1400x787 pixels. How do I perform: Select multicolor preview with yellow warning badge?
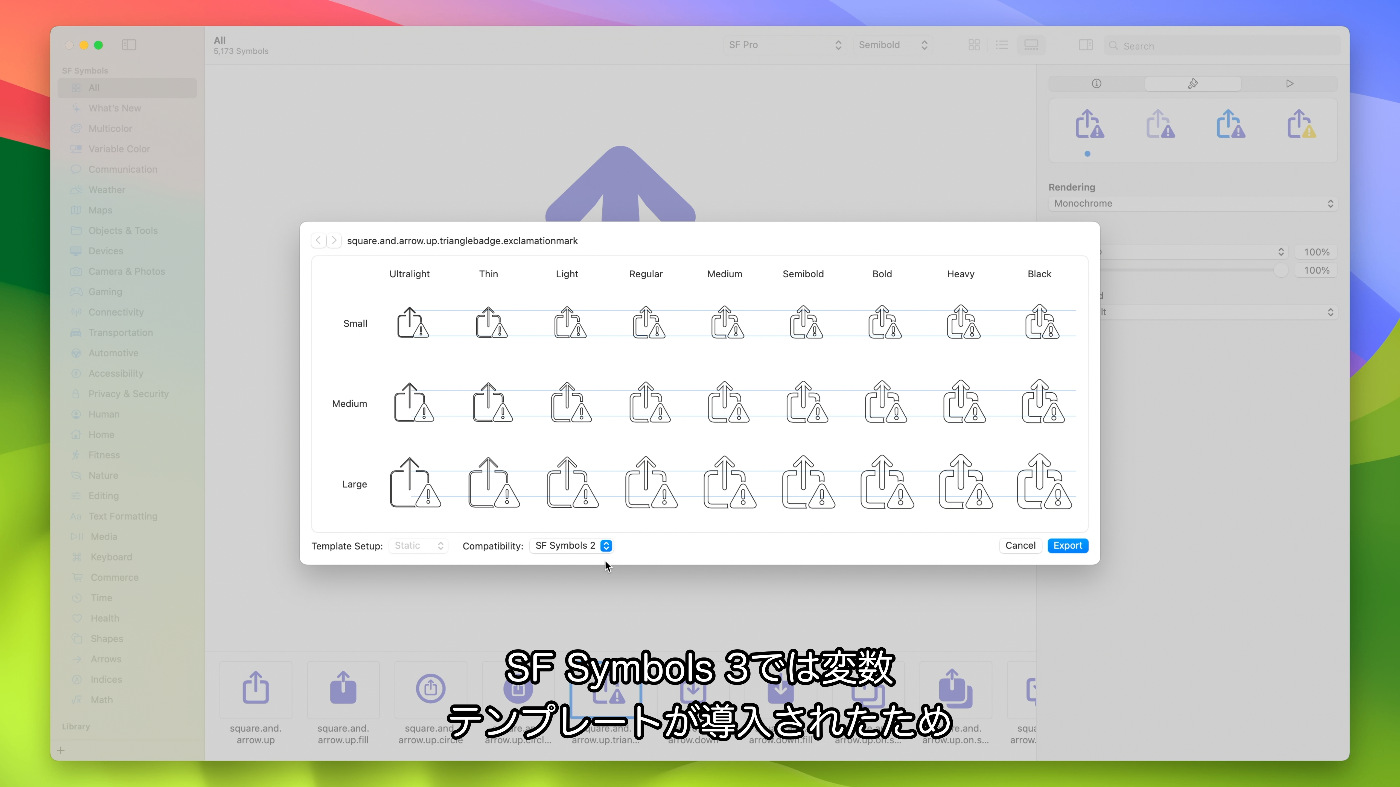pyautogui.click(x=1301, y=125)
